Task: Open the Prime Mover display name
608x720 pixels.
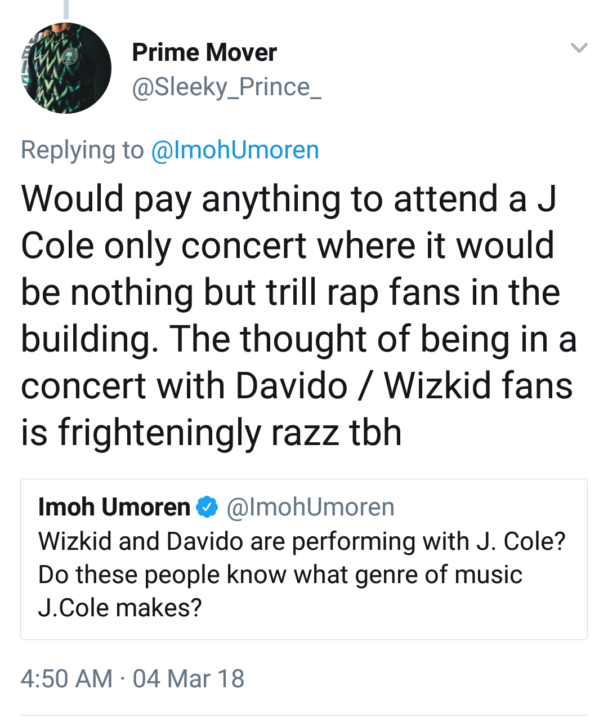Action: (x=204, y=52)
